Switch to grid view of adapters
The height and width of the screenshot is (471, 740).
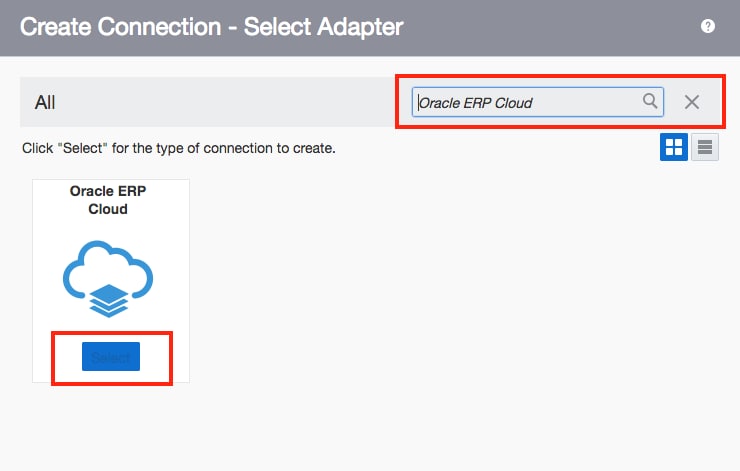(x=673, y=148)
